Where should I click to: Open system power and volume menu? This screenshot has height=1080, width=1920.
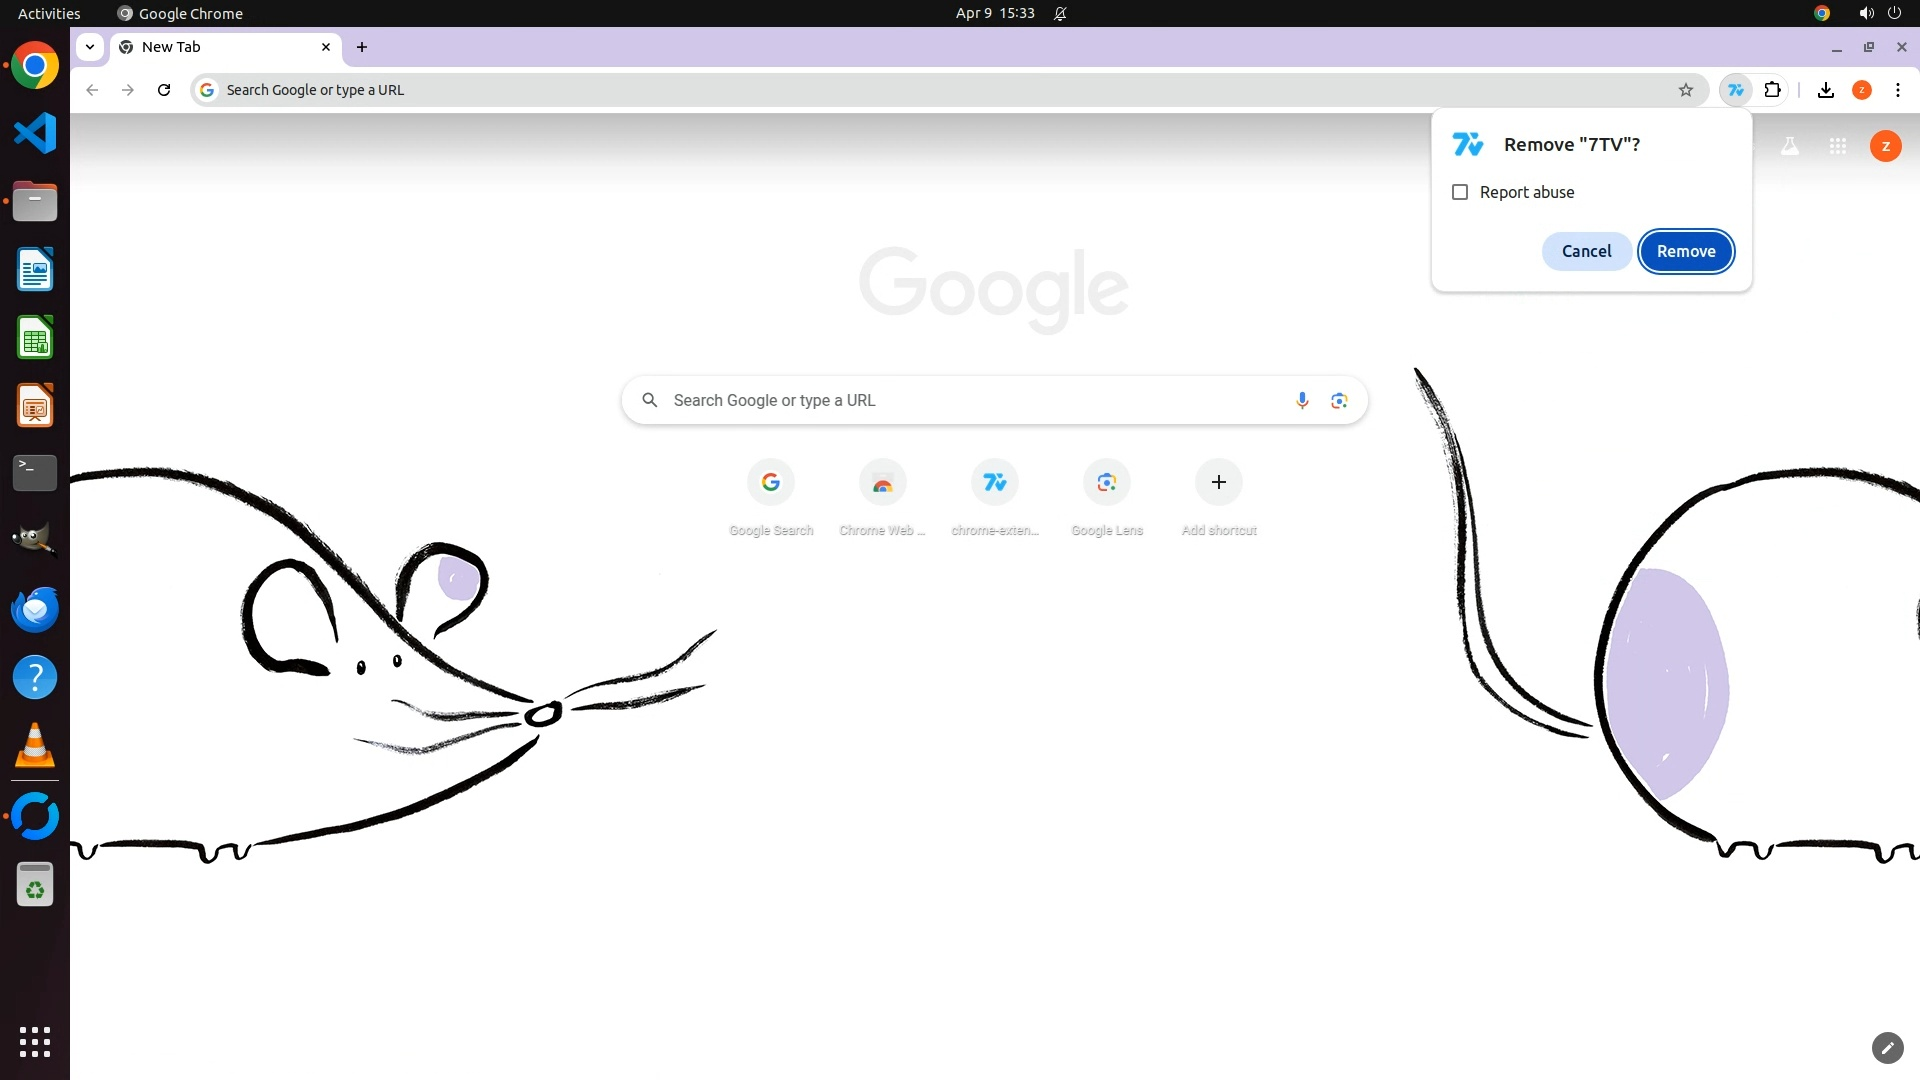(x=1880, y=13)
